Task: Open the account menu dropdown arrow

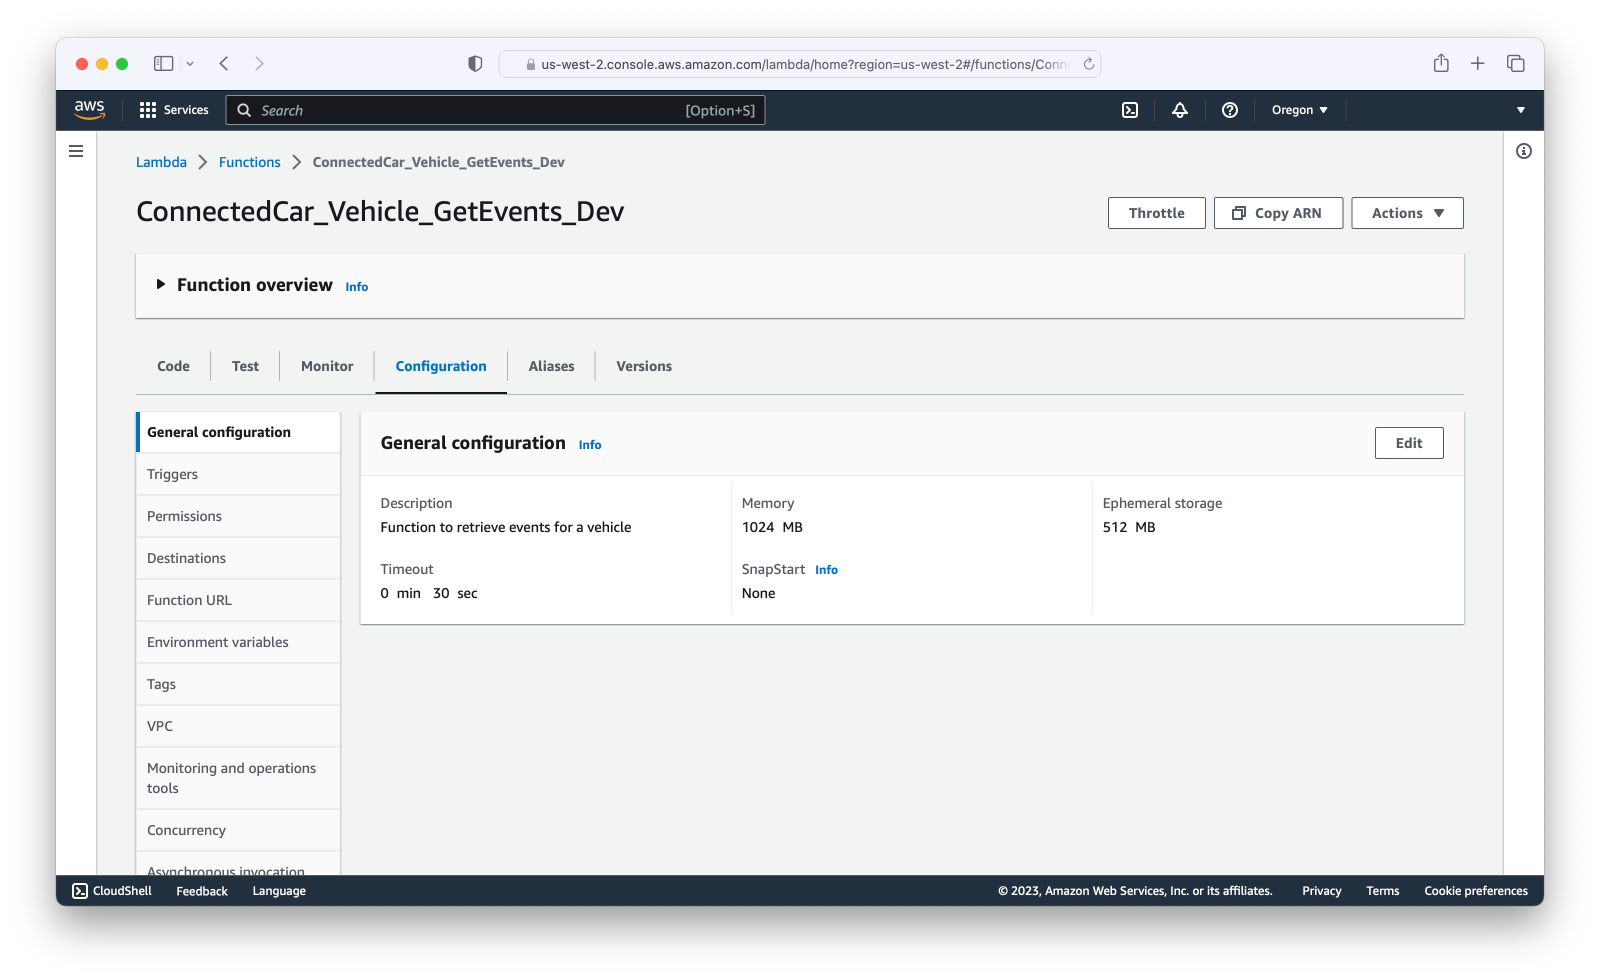Action: pos(1521,110)
